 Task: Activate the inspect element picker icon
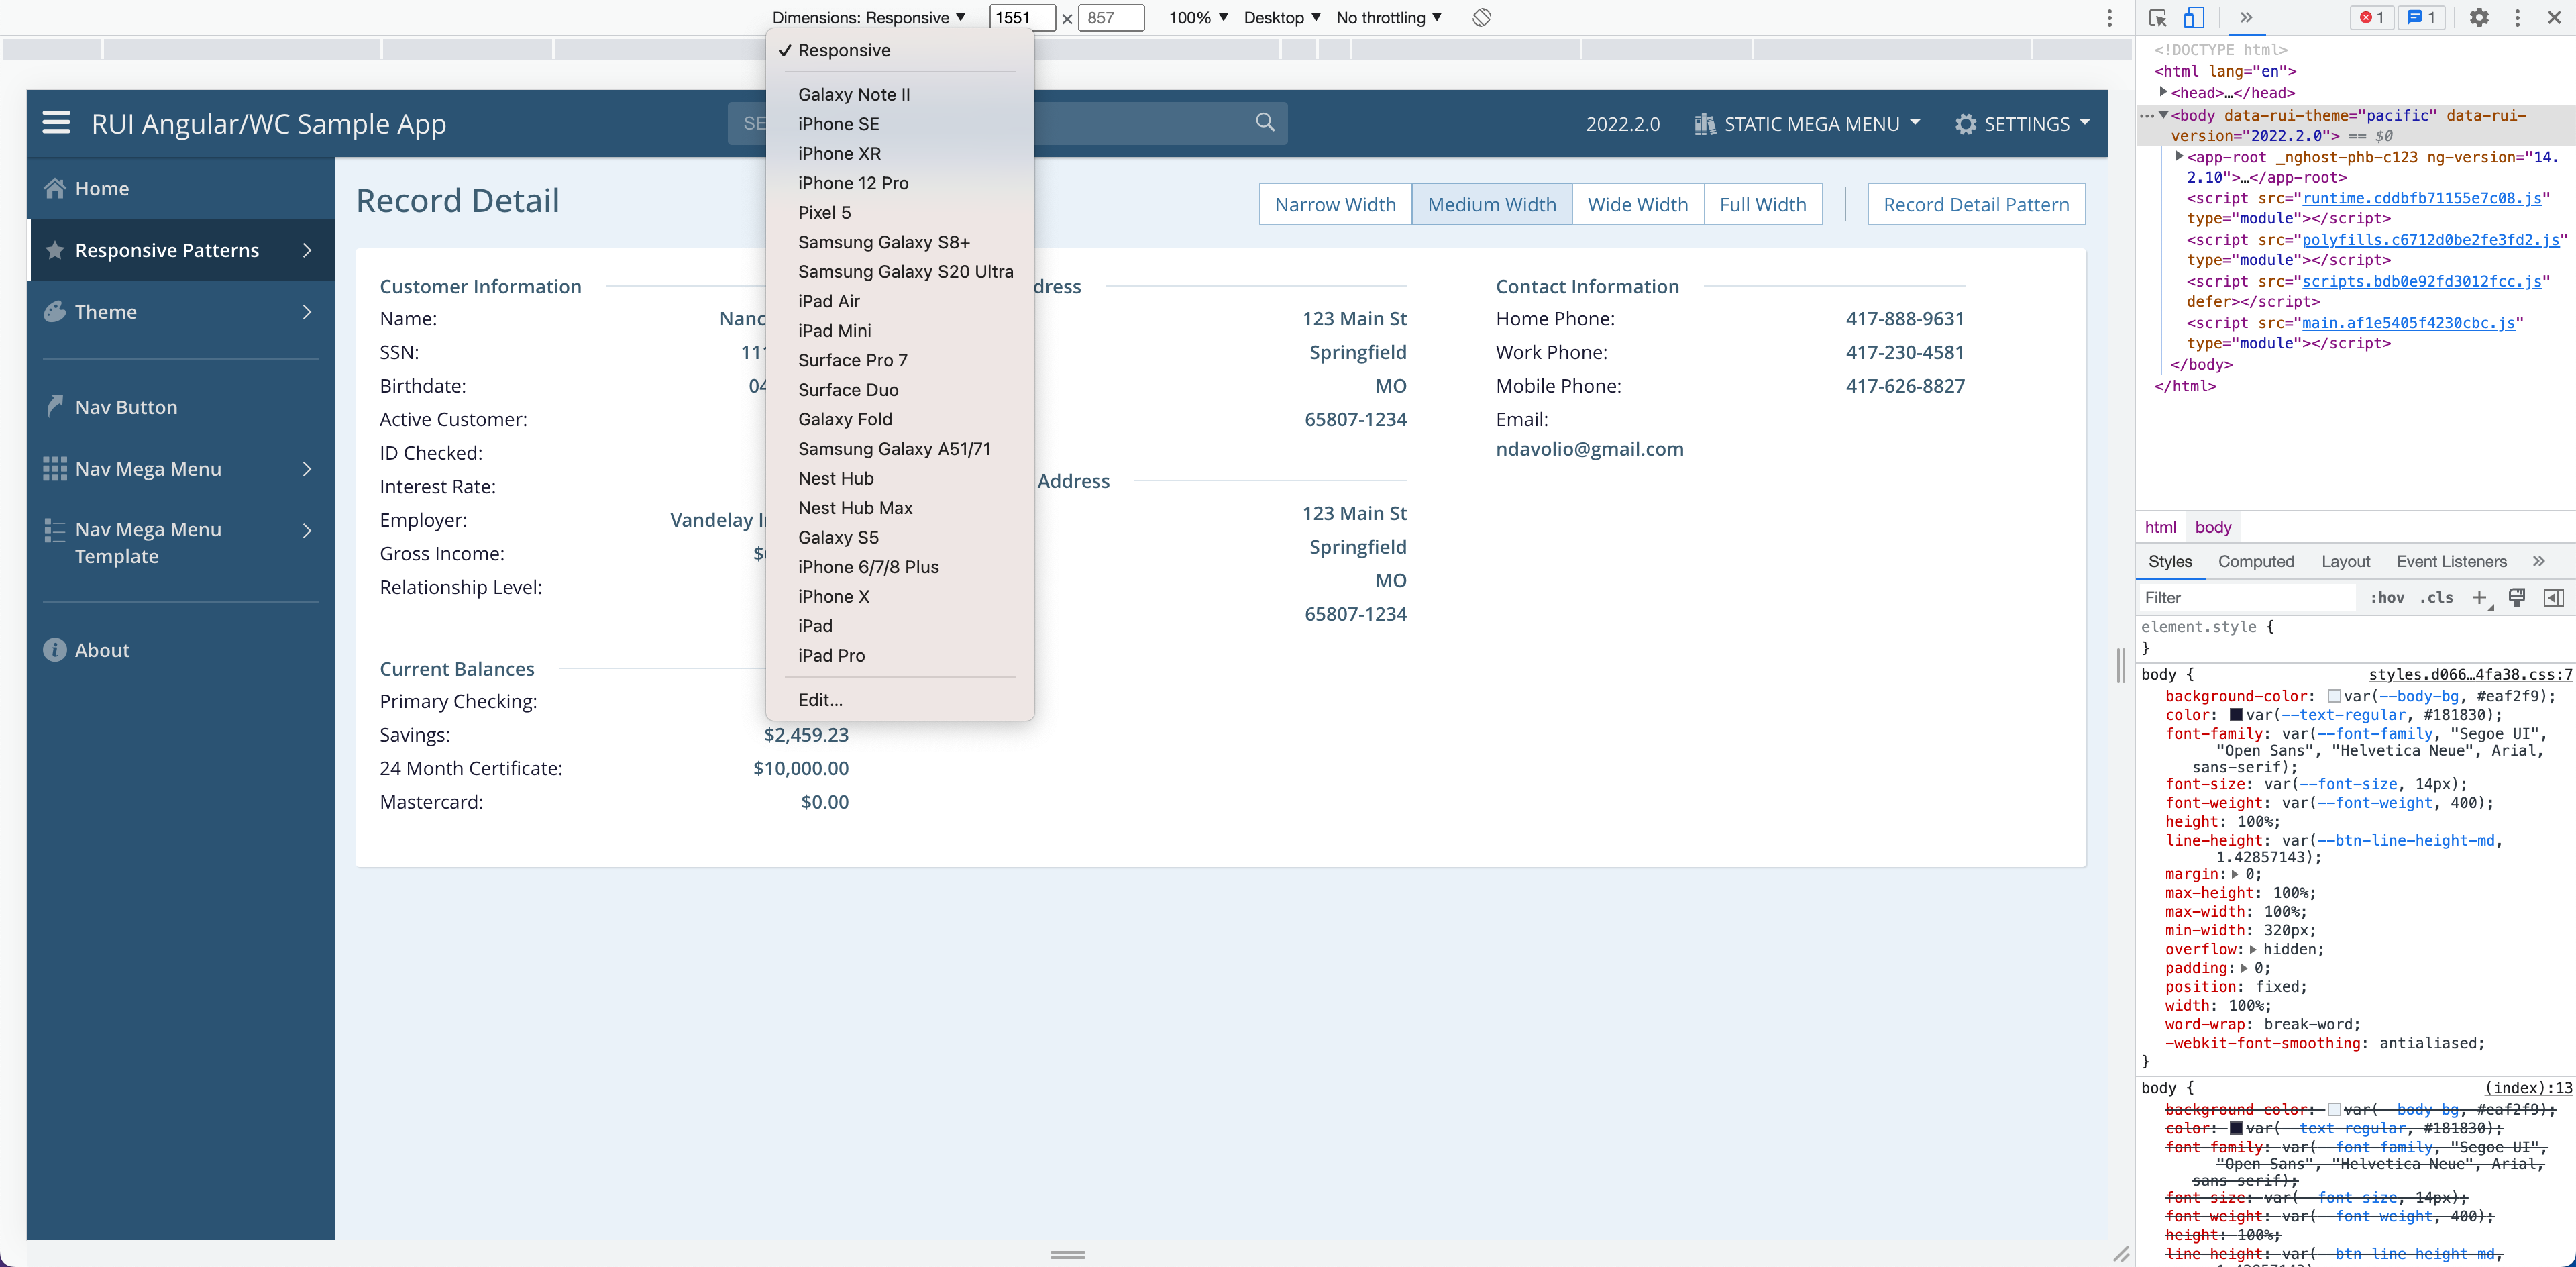[2157, 17]
